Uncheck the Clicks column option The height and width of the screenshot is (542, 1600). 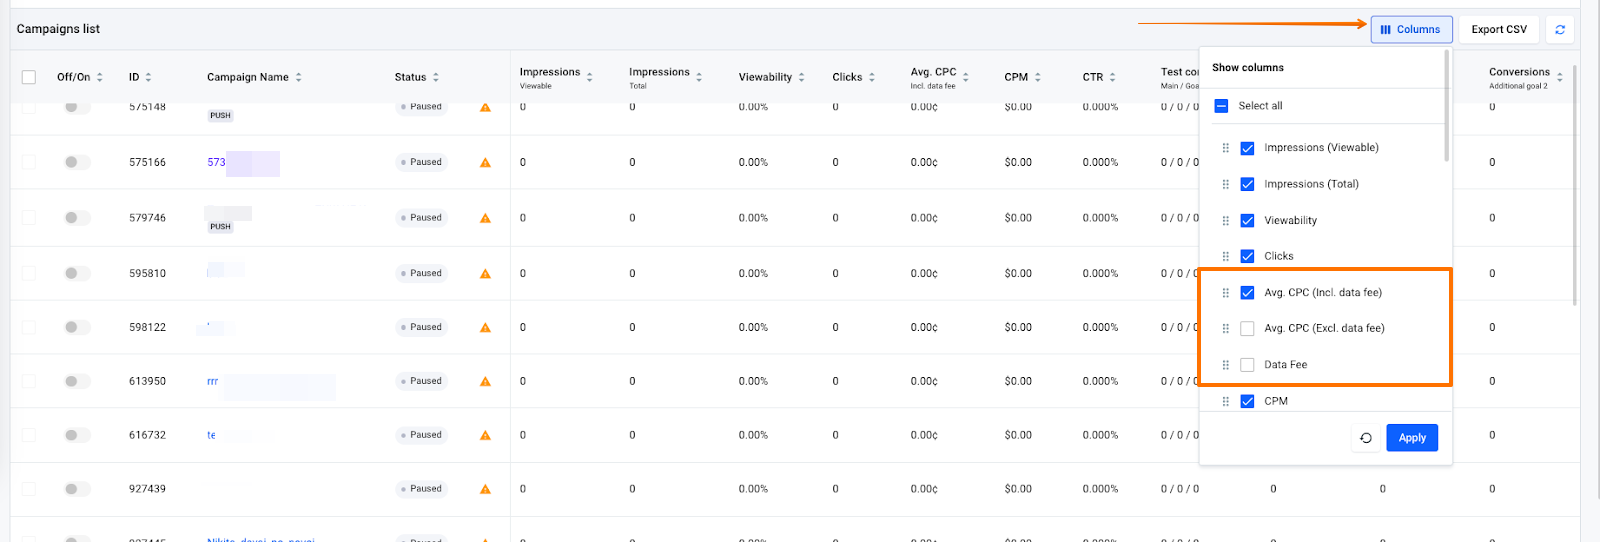(x=1247, y=257)
